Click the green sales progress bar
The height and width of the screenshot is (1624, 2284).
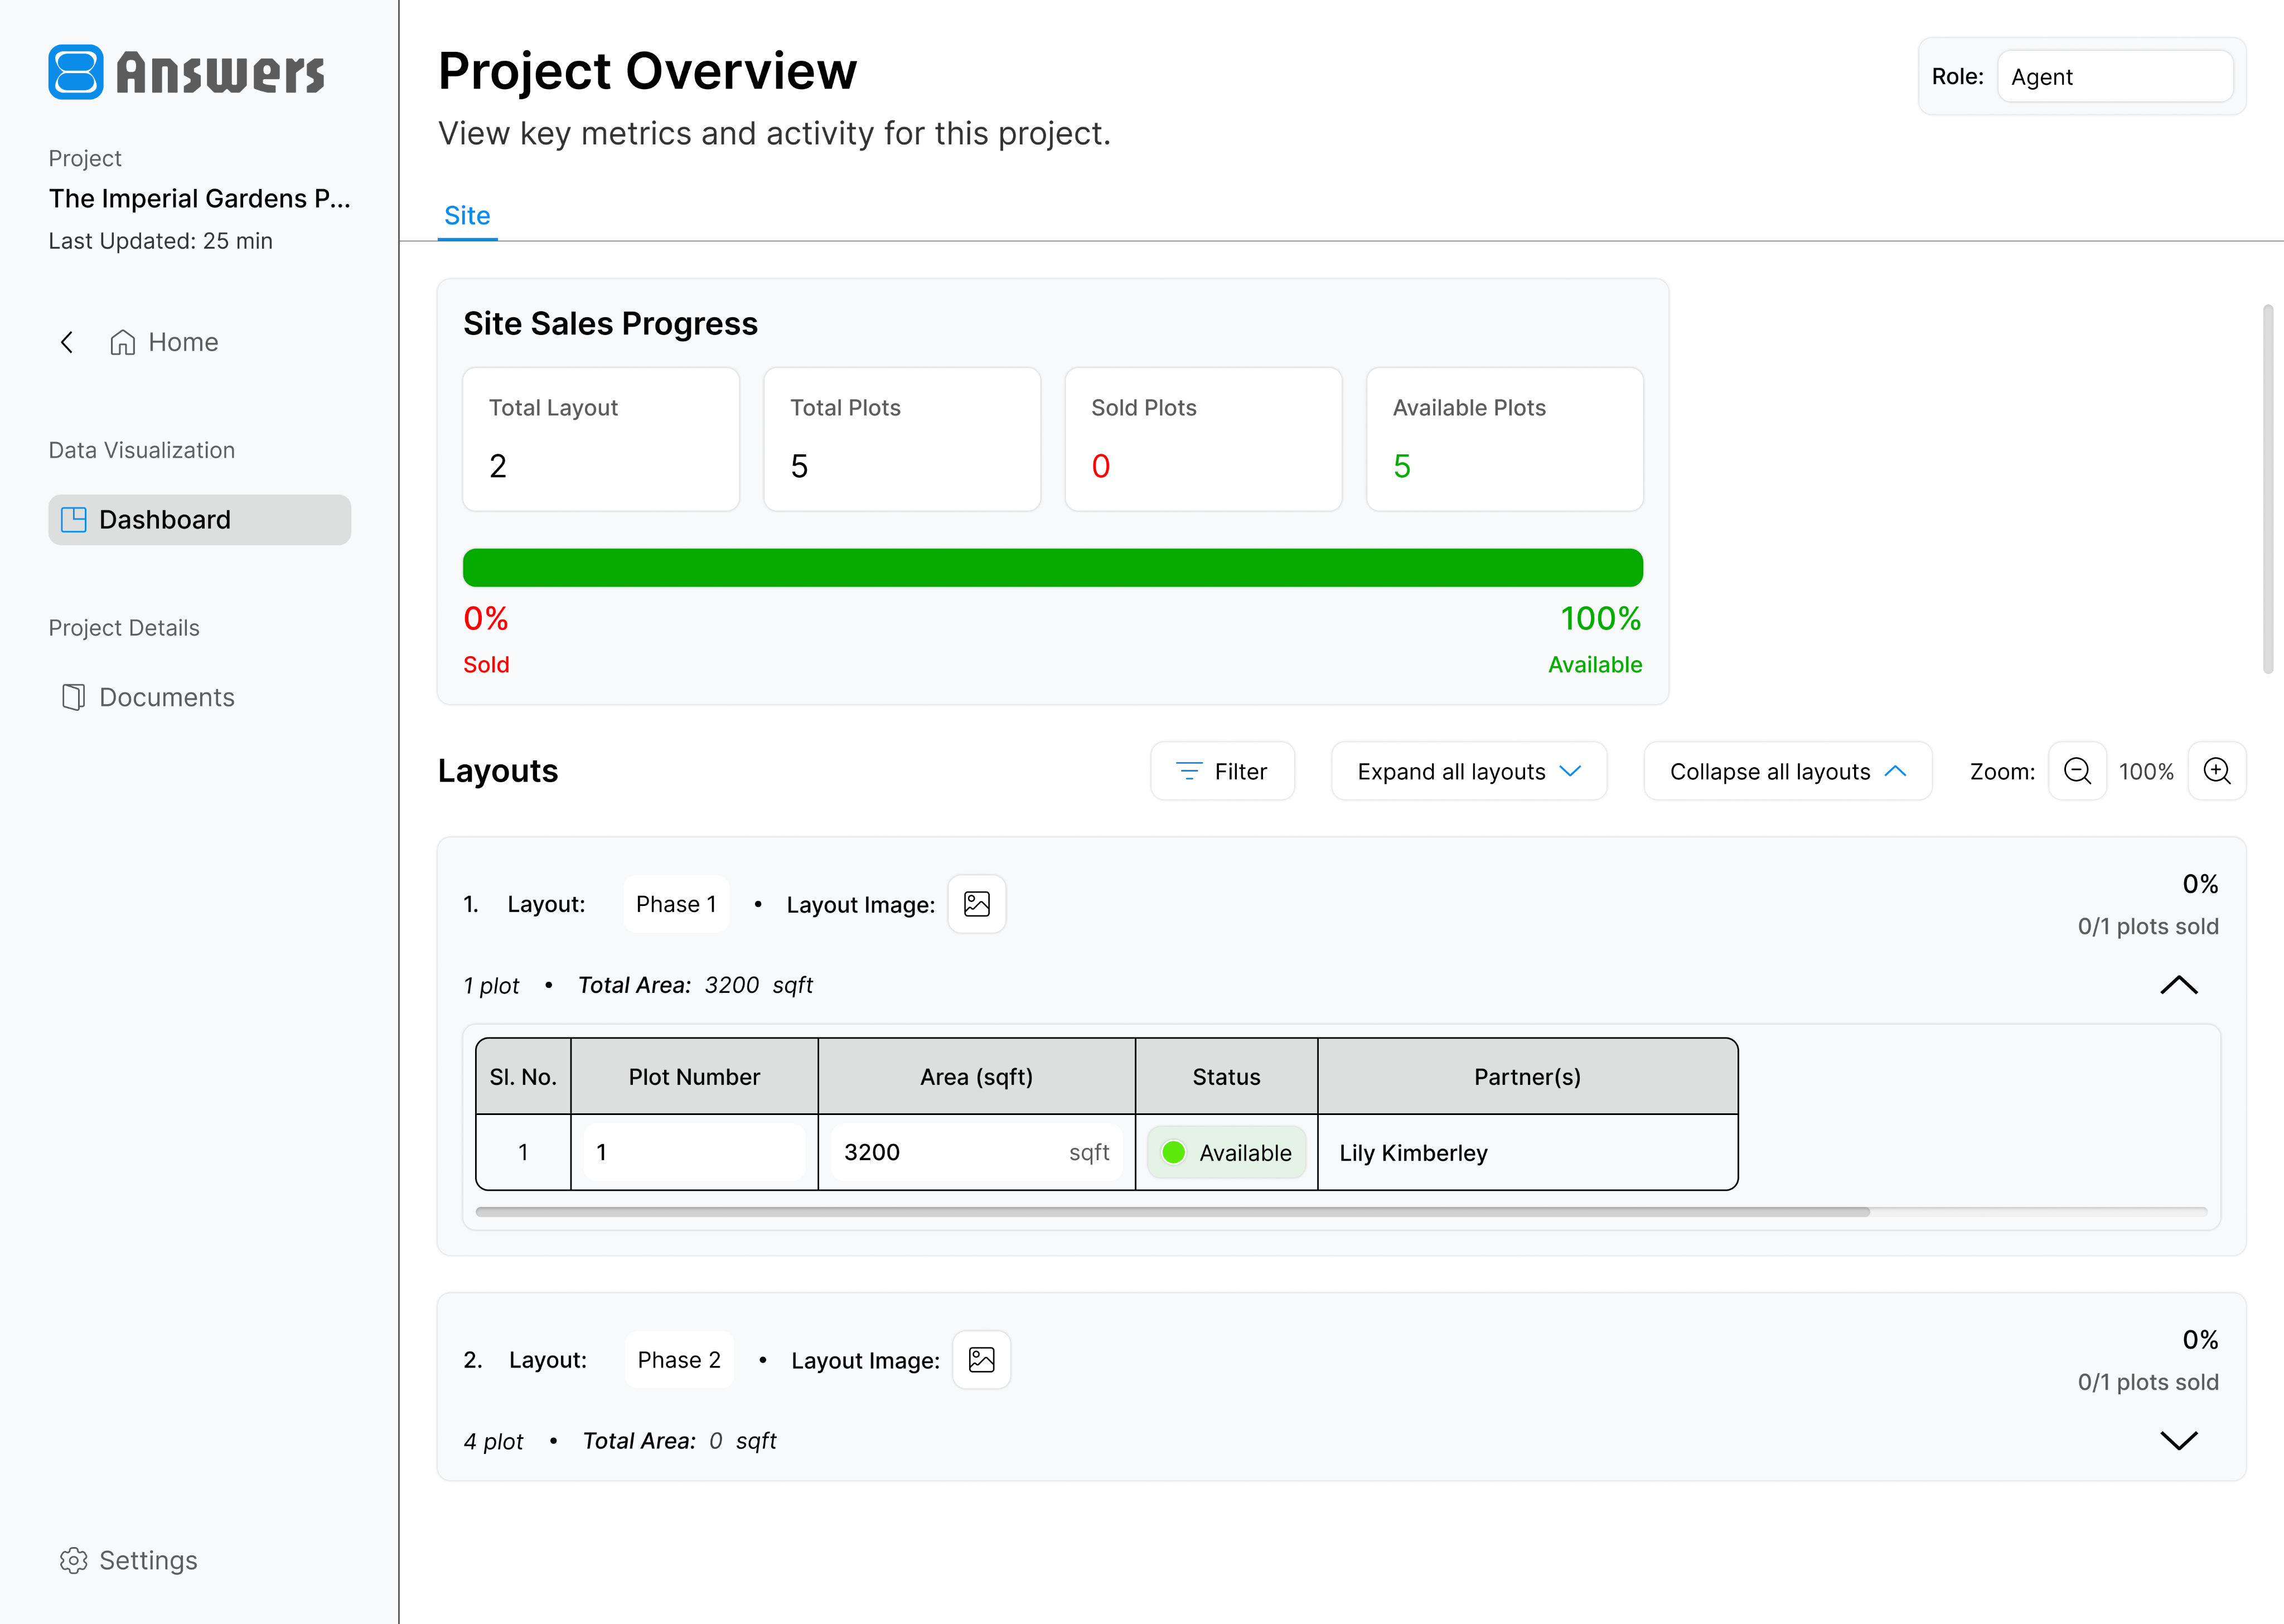[1053, 568]
